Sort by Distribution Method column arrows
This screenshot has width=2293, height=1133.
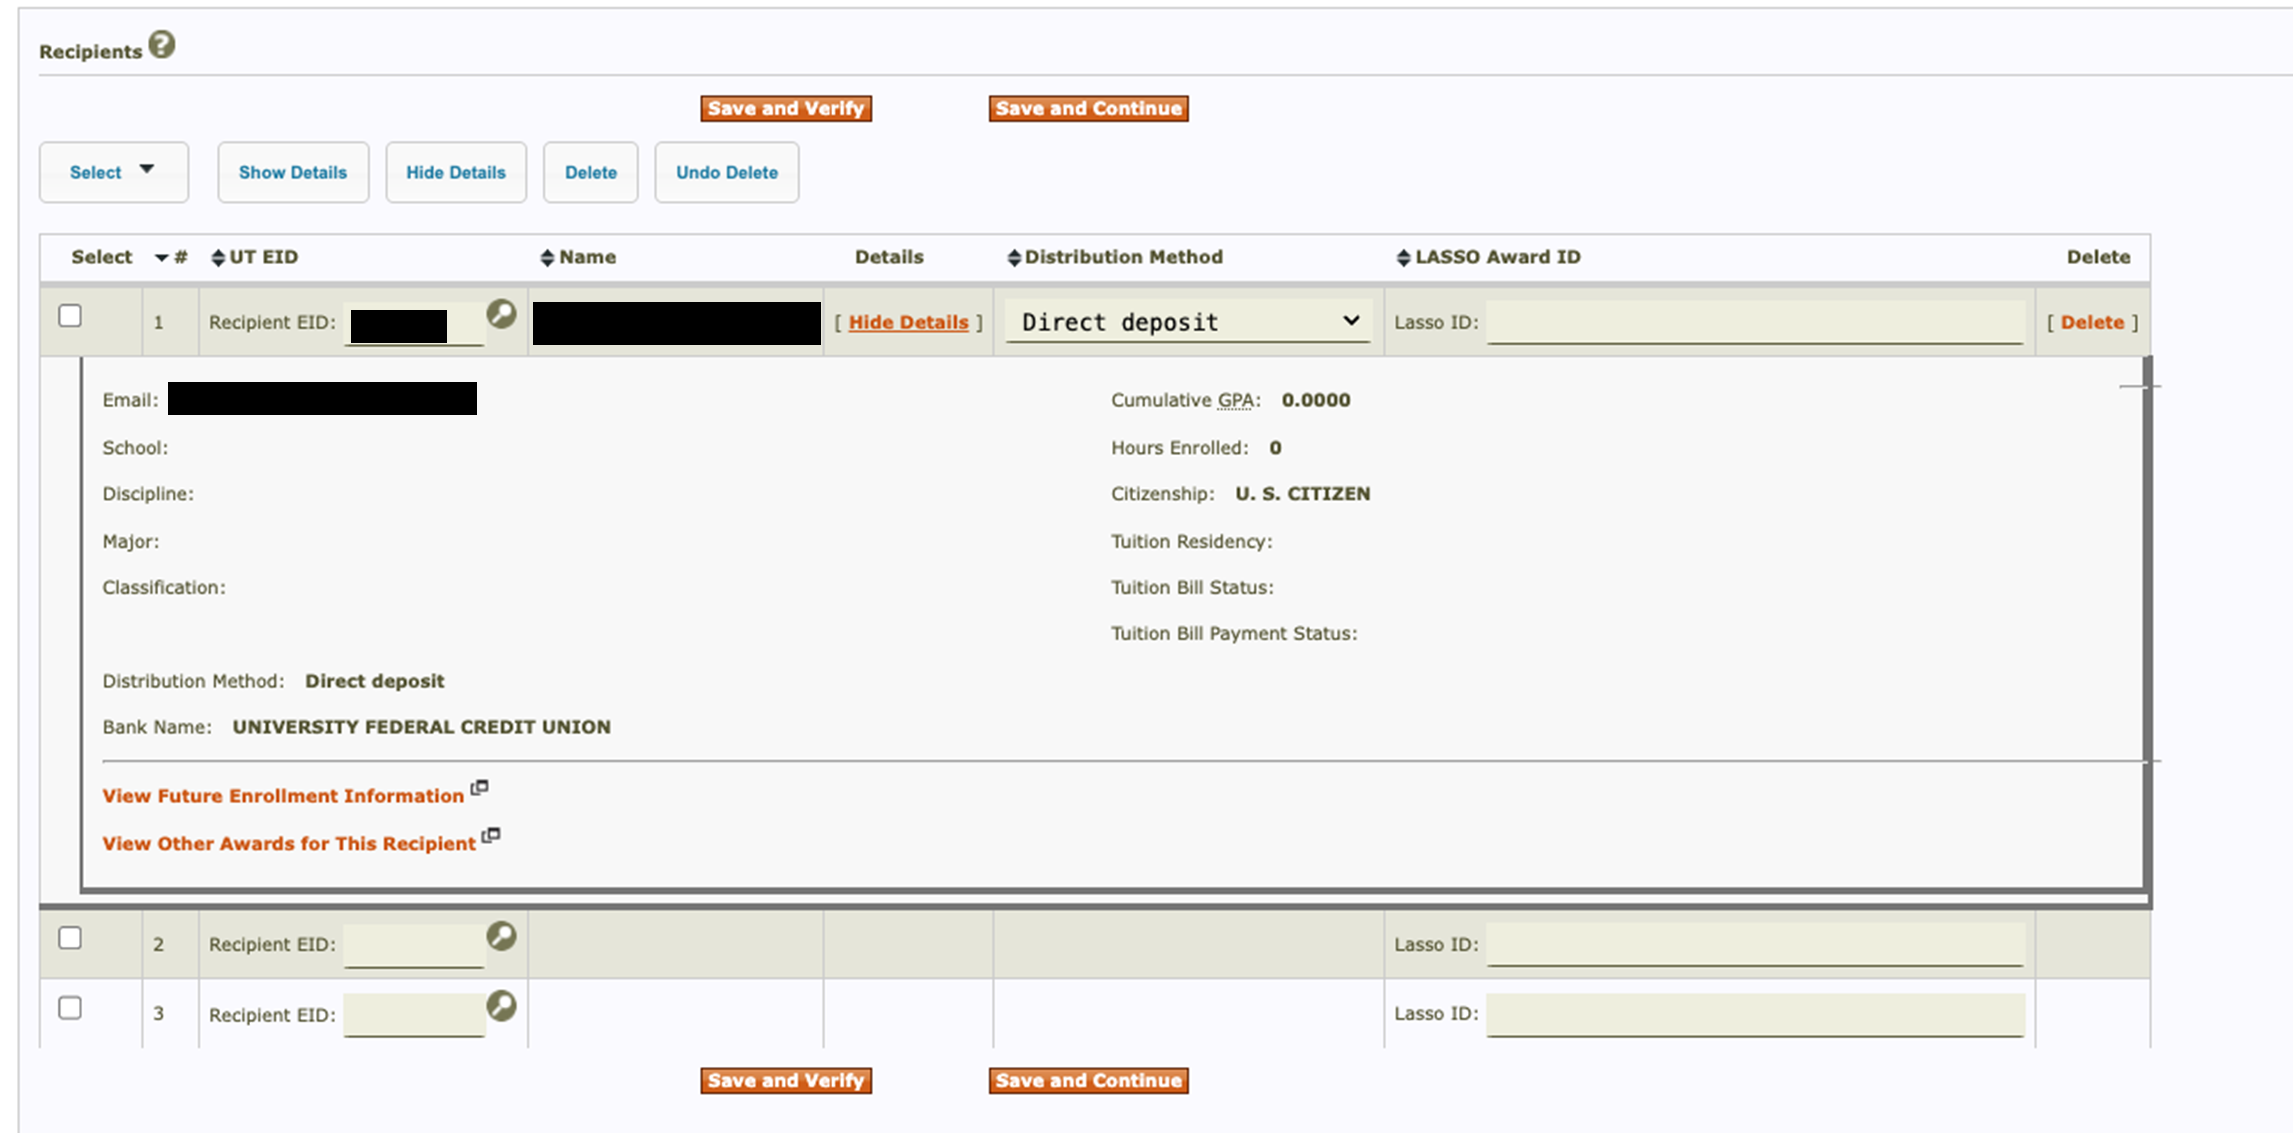(1013, 258)
